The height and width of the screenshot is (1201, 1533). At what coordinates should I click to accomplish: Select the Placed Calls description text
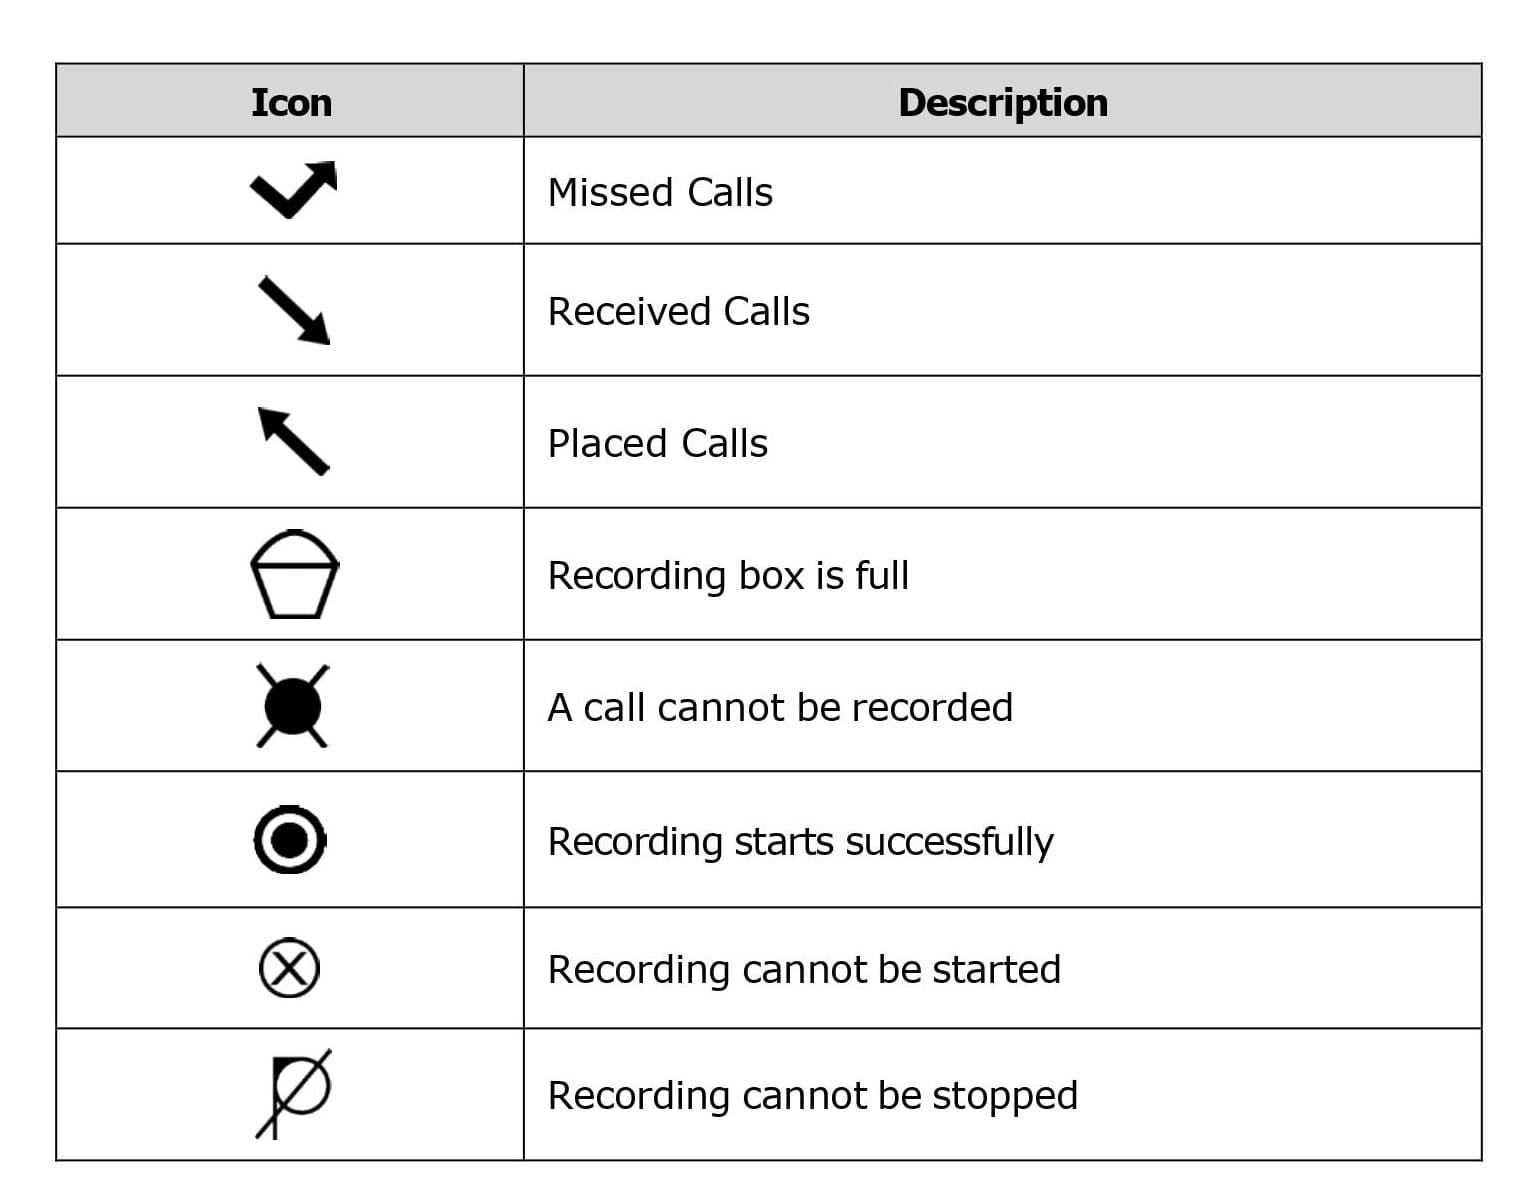(x=657, y=443)
